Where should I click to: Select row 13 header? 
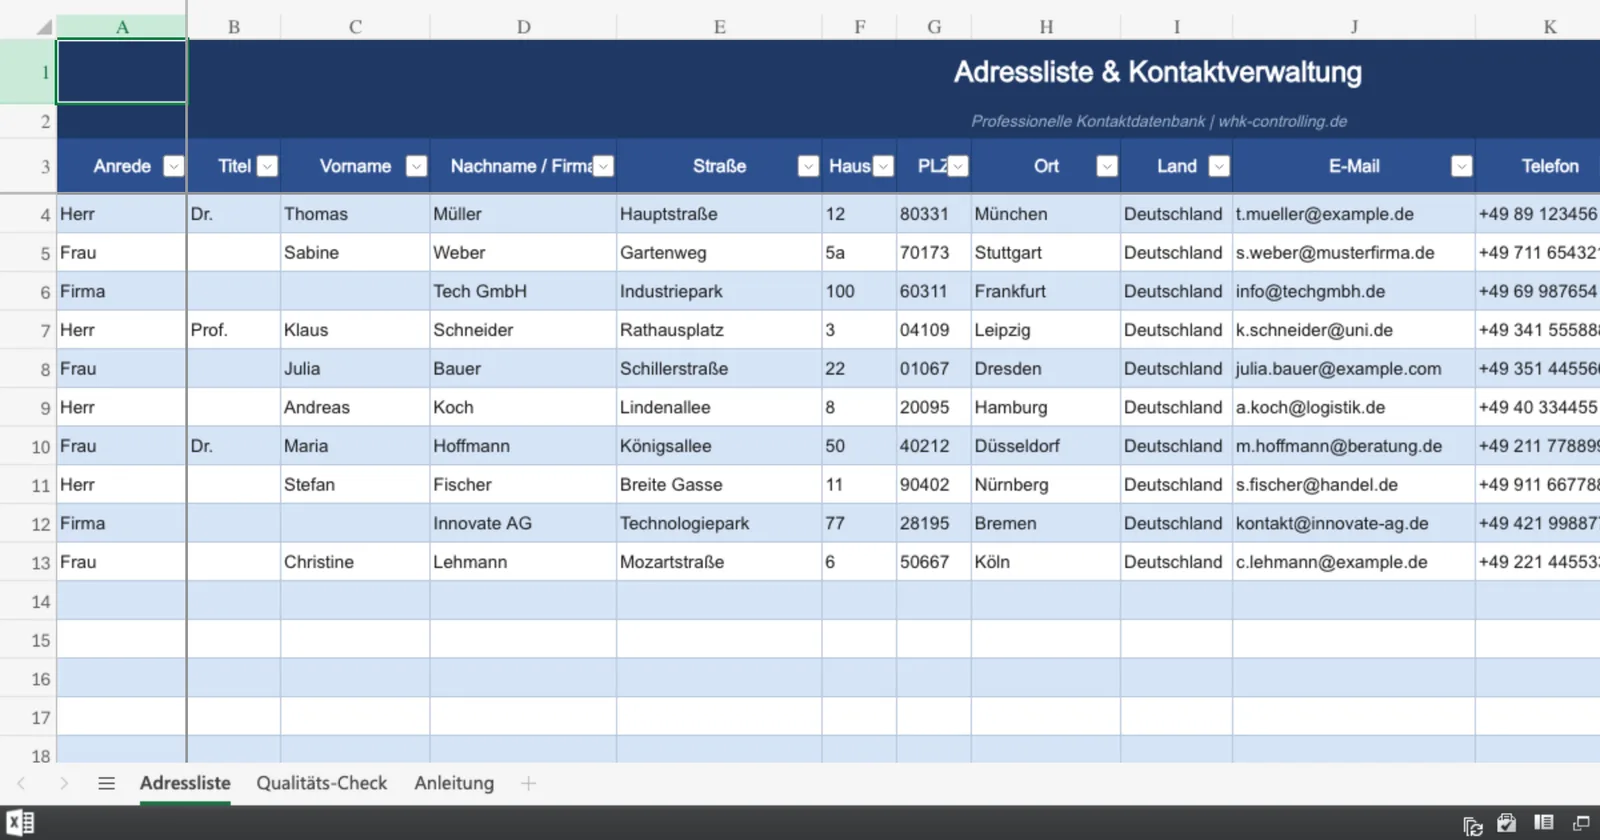(x=28, y=562)
